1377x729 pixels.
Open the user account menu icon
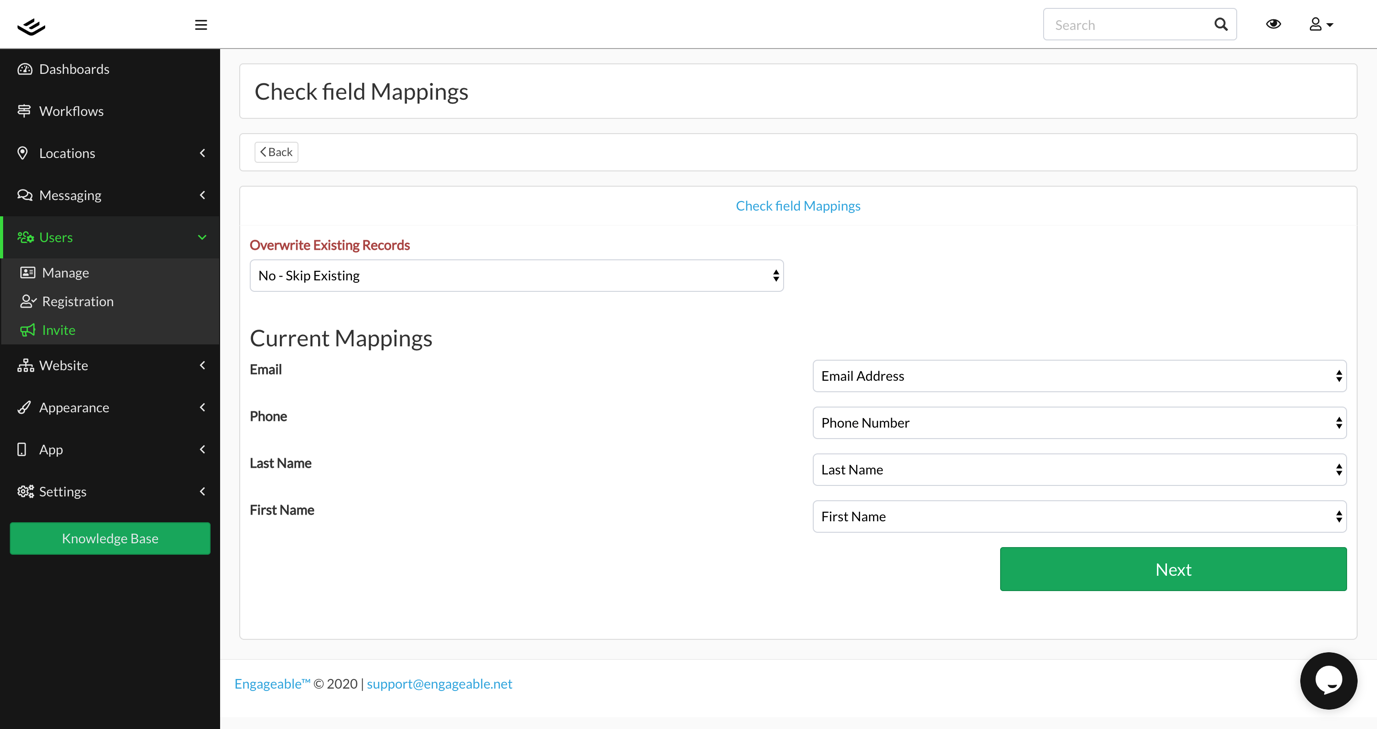click(x=1320, y=24)
